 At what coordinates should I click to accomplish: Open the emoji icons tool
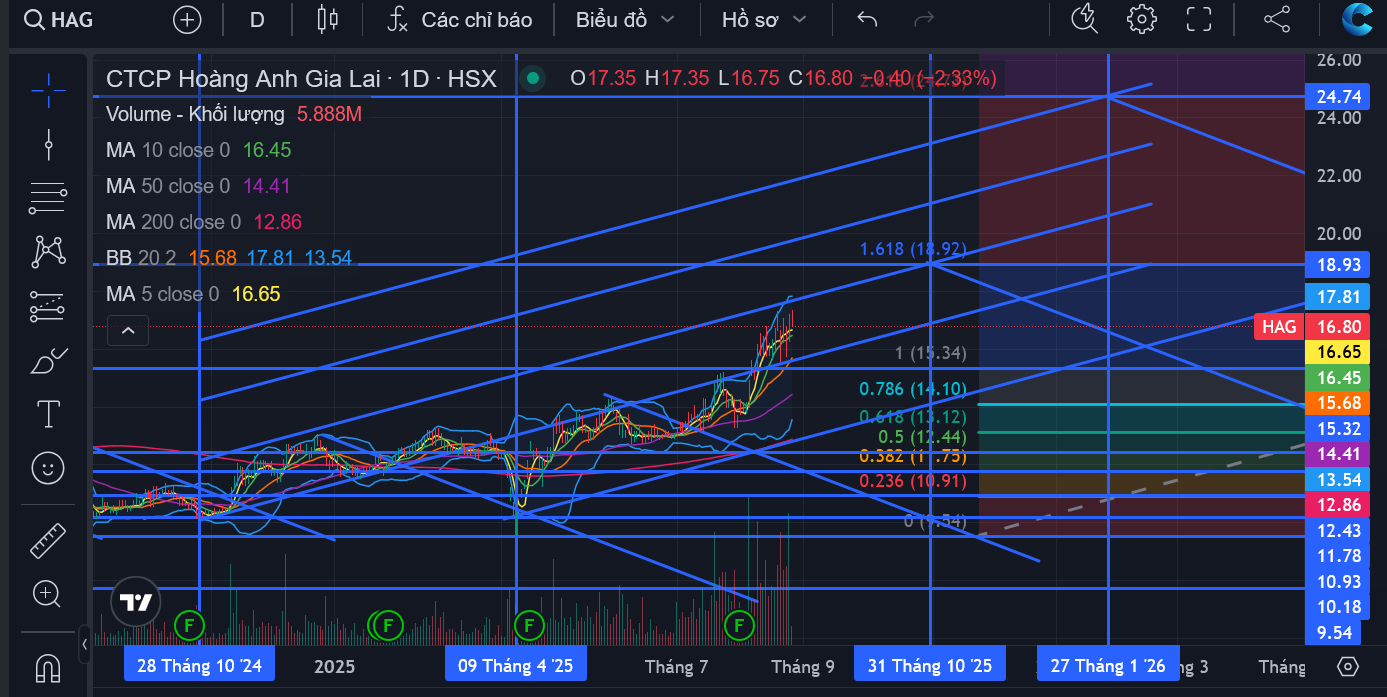(48, 467)
